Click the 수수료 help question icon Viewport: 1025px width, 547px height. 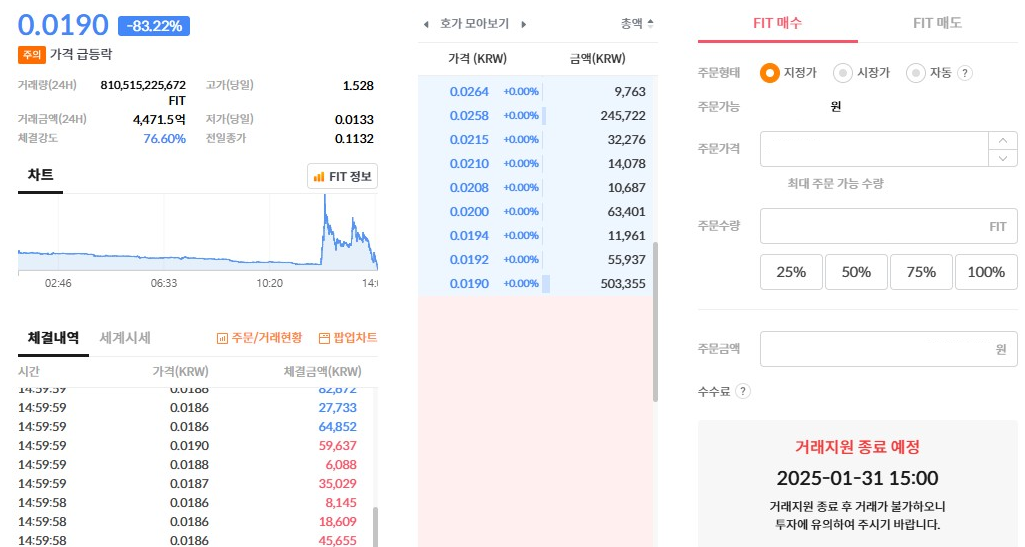(742, 391)
